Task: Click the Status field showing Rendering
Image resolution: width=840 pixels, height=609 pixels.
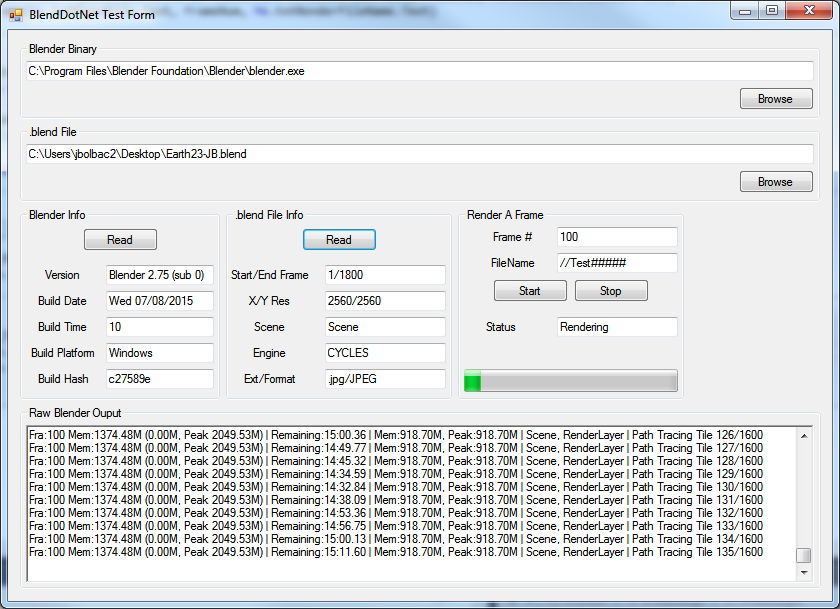Action: tap(617, 327)
